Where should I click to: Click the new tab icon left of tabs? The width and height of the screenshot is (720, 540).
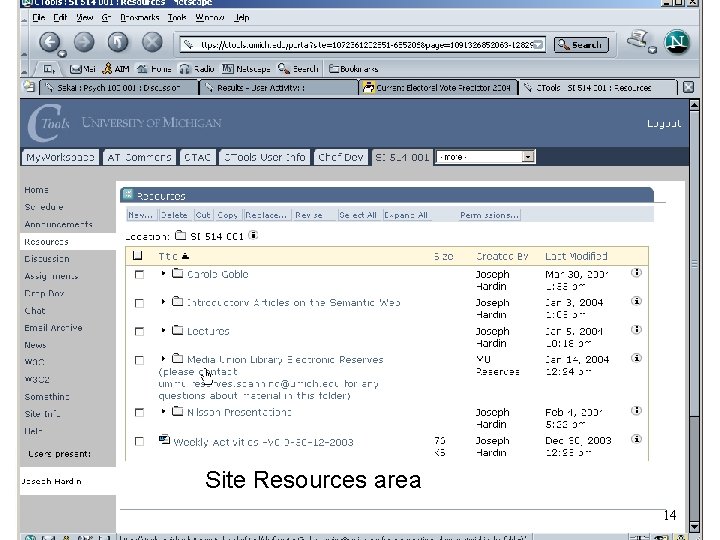point(29,86)
